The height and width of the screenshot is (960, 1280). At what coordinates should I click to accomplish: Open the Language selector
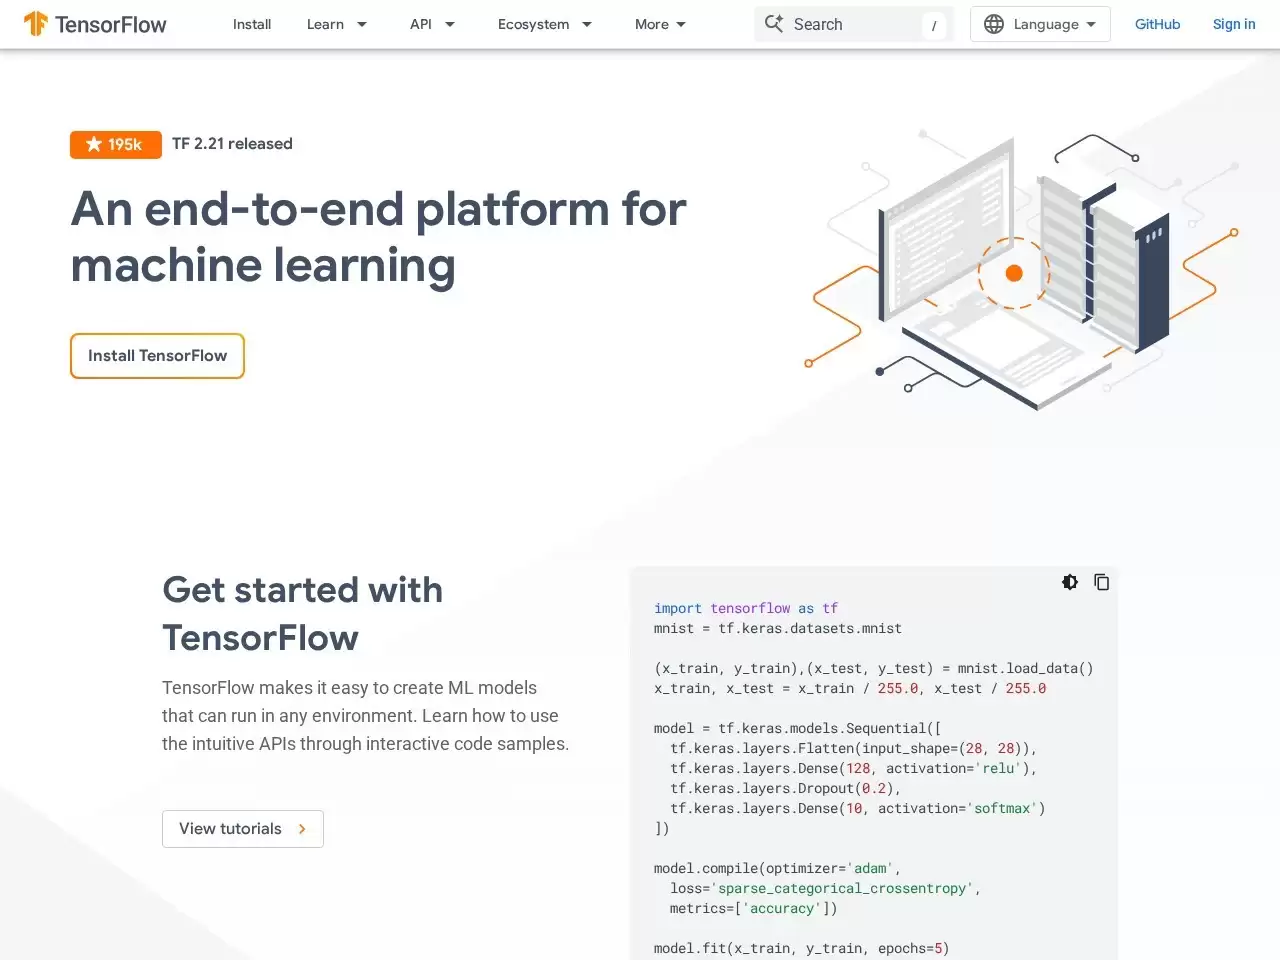click(1040, 23)
